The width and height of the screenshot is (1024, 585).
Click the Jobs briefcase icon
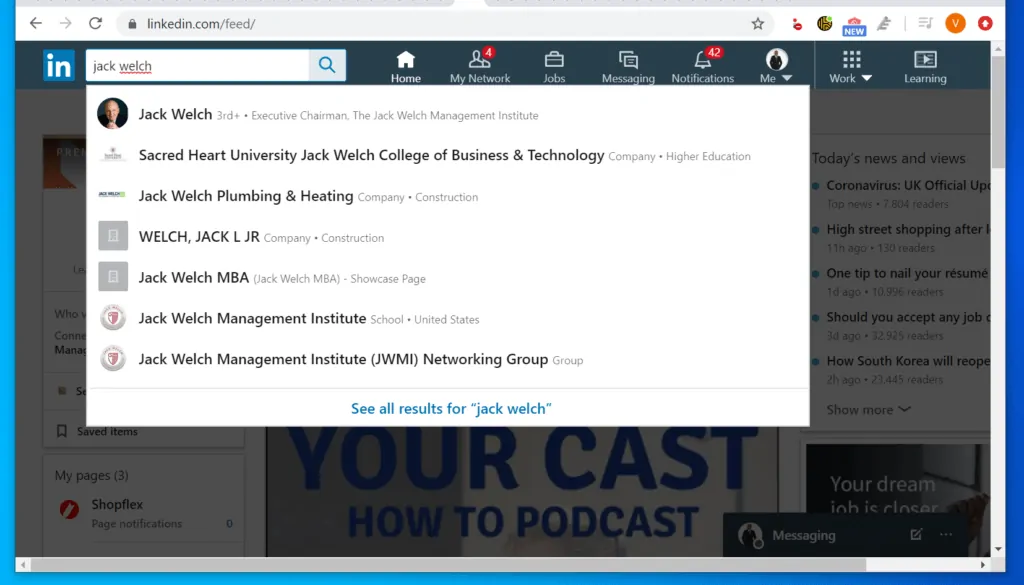[554, 58]
